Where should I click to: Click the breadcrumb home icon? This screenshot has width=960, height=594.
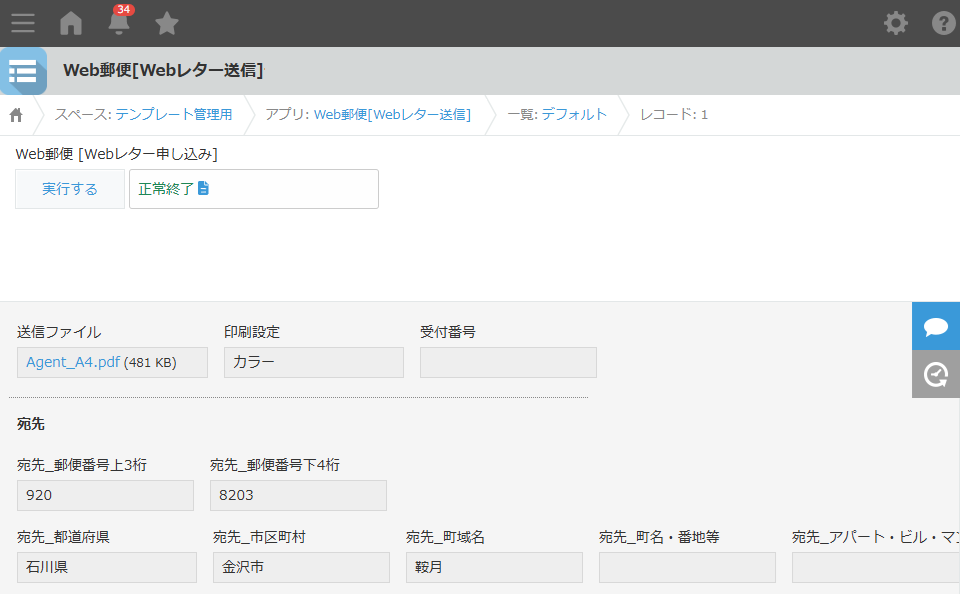(15, 115)
